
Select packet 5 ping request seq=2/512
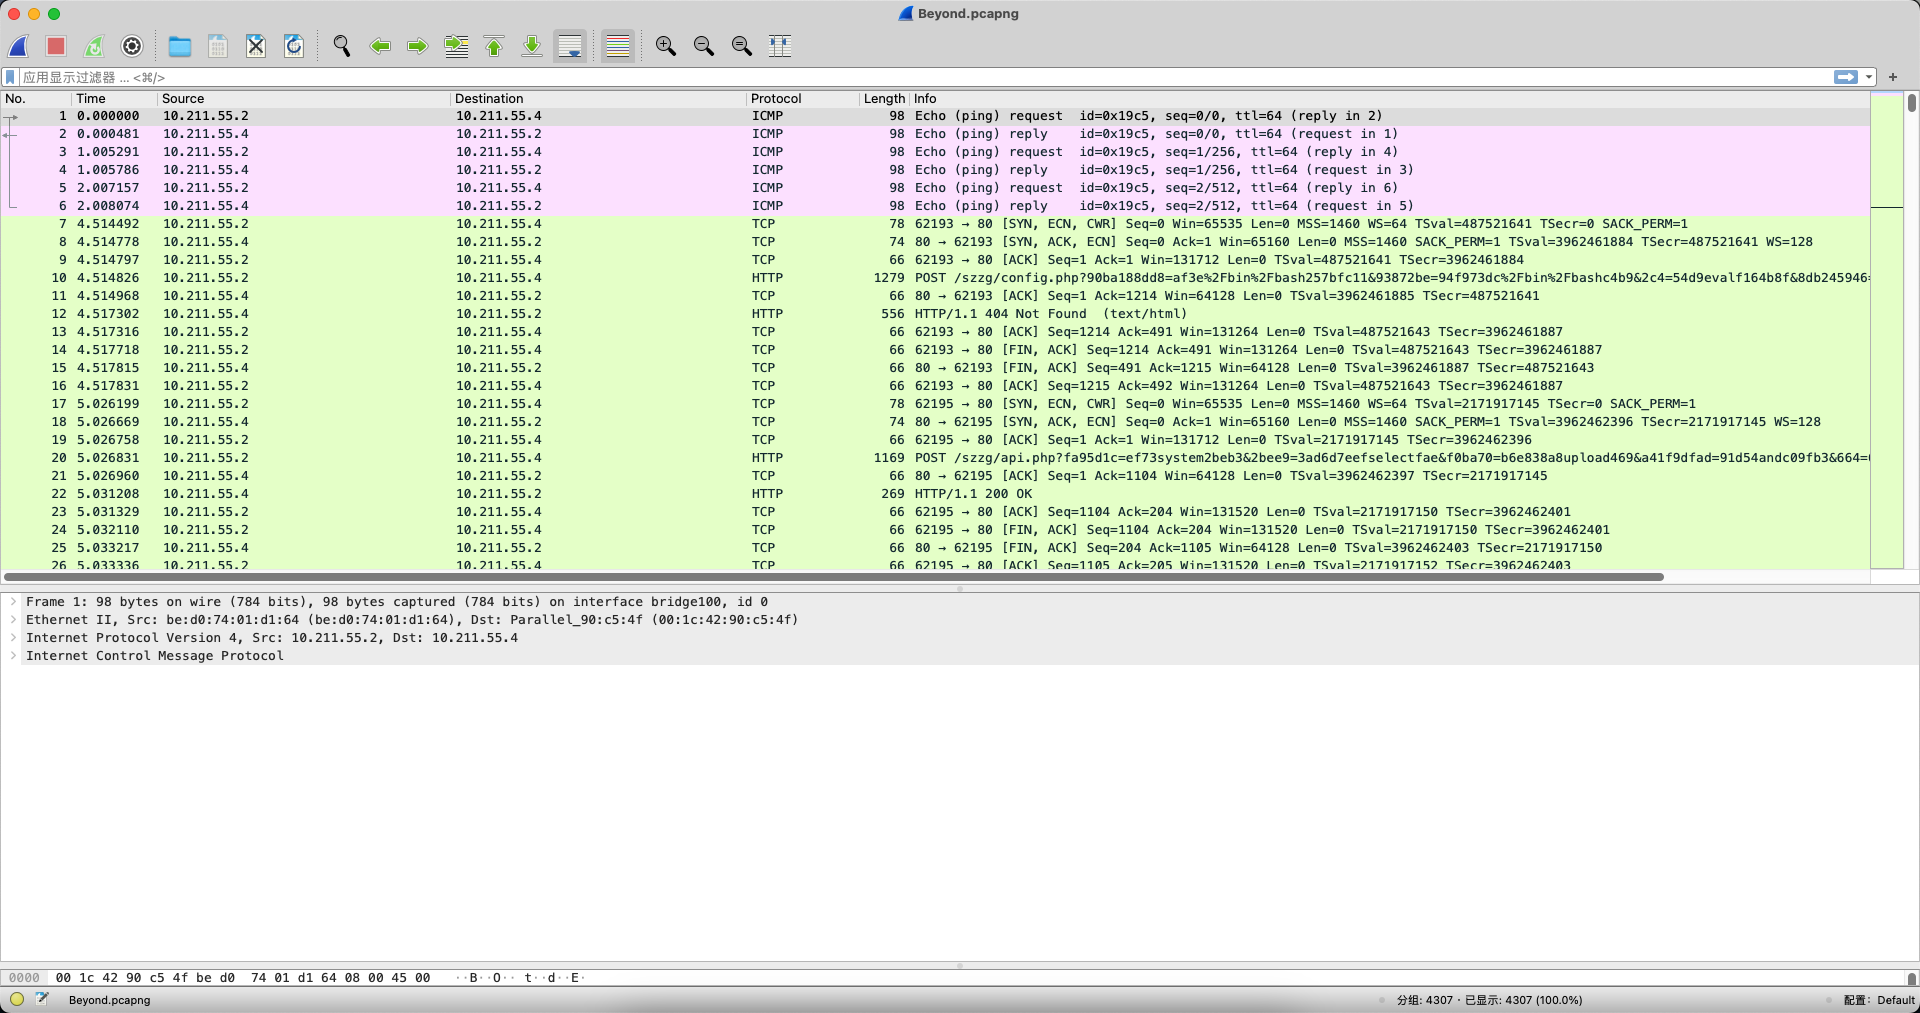tap(935, 188)
